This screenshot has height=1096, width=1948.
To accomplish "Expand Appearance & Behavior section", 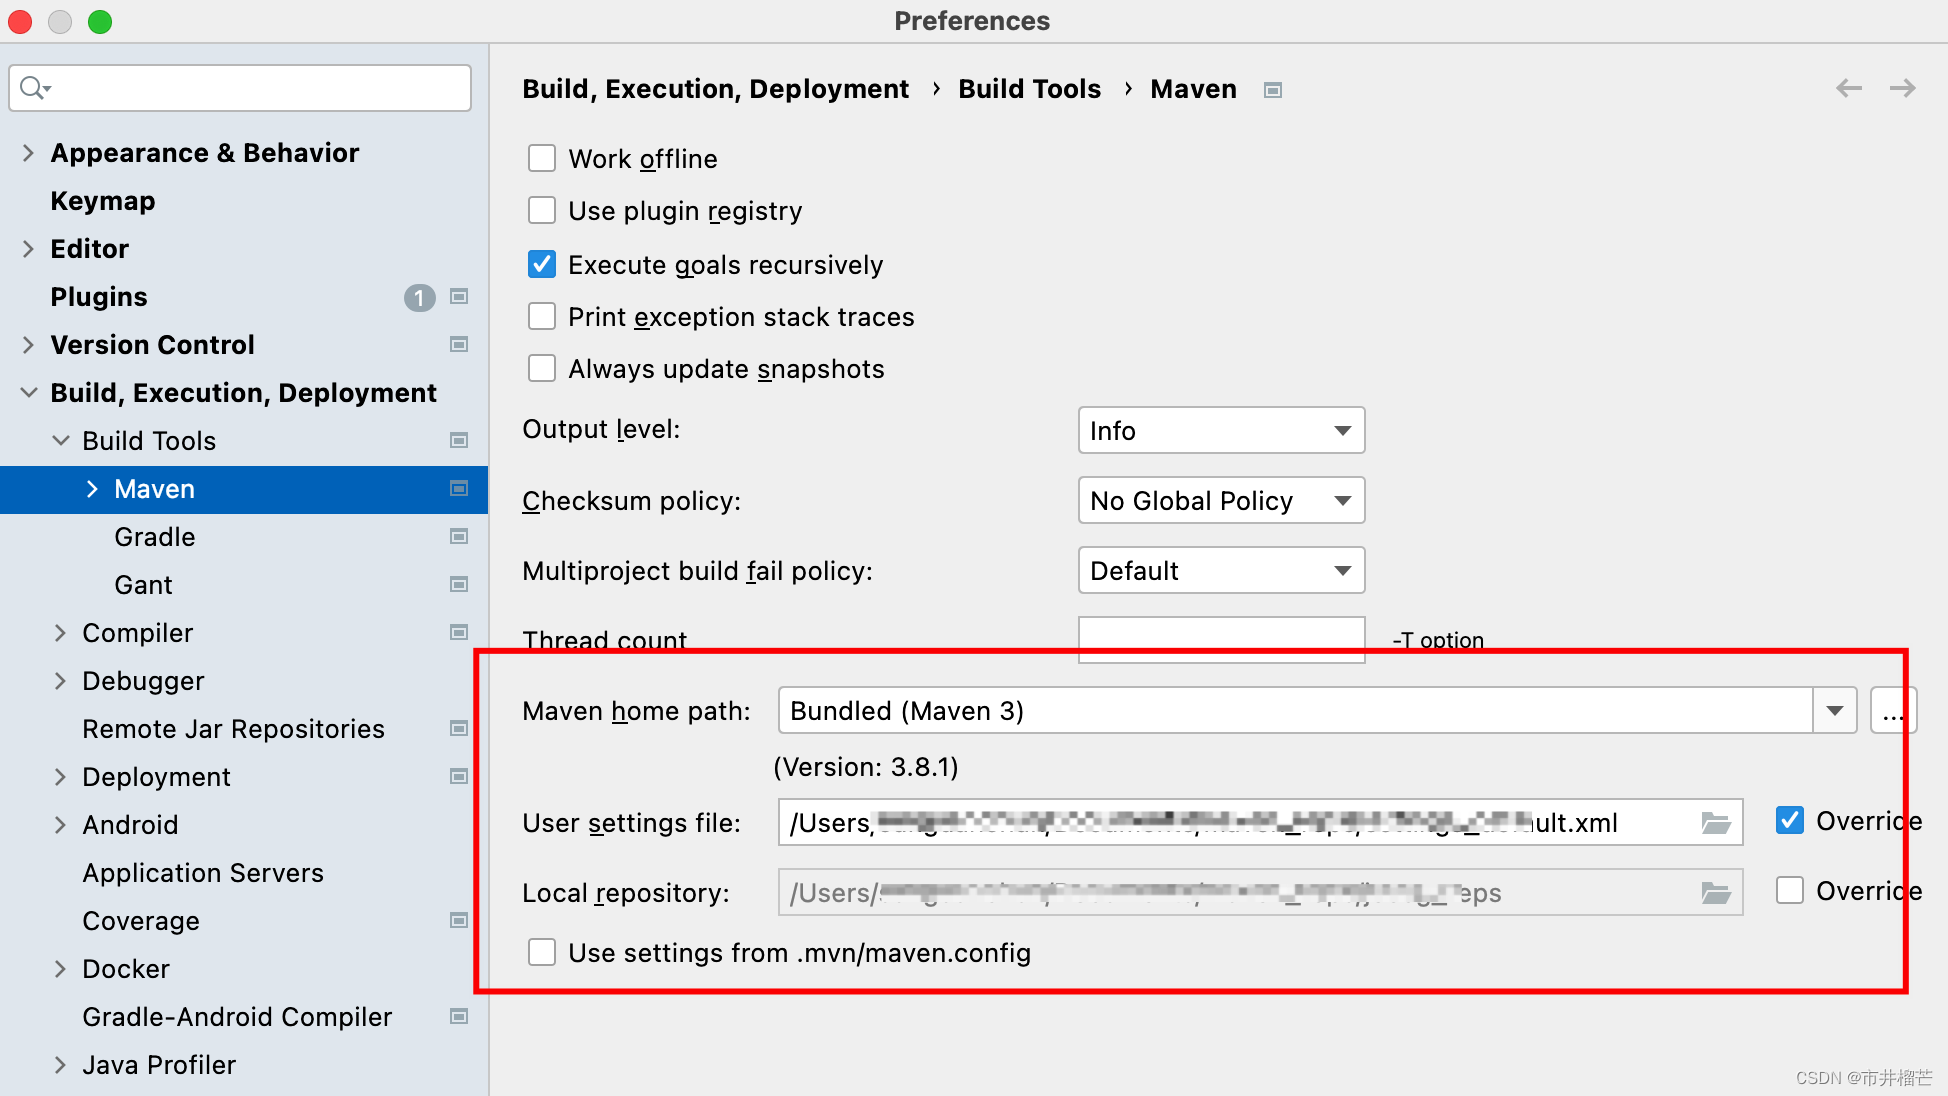I will [x=28, y=153].
